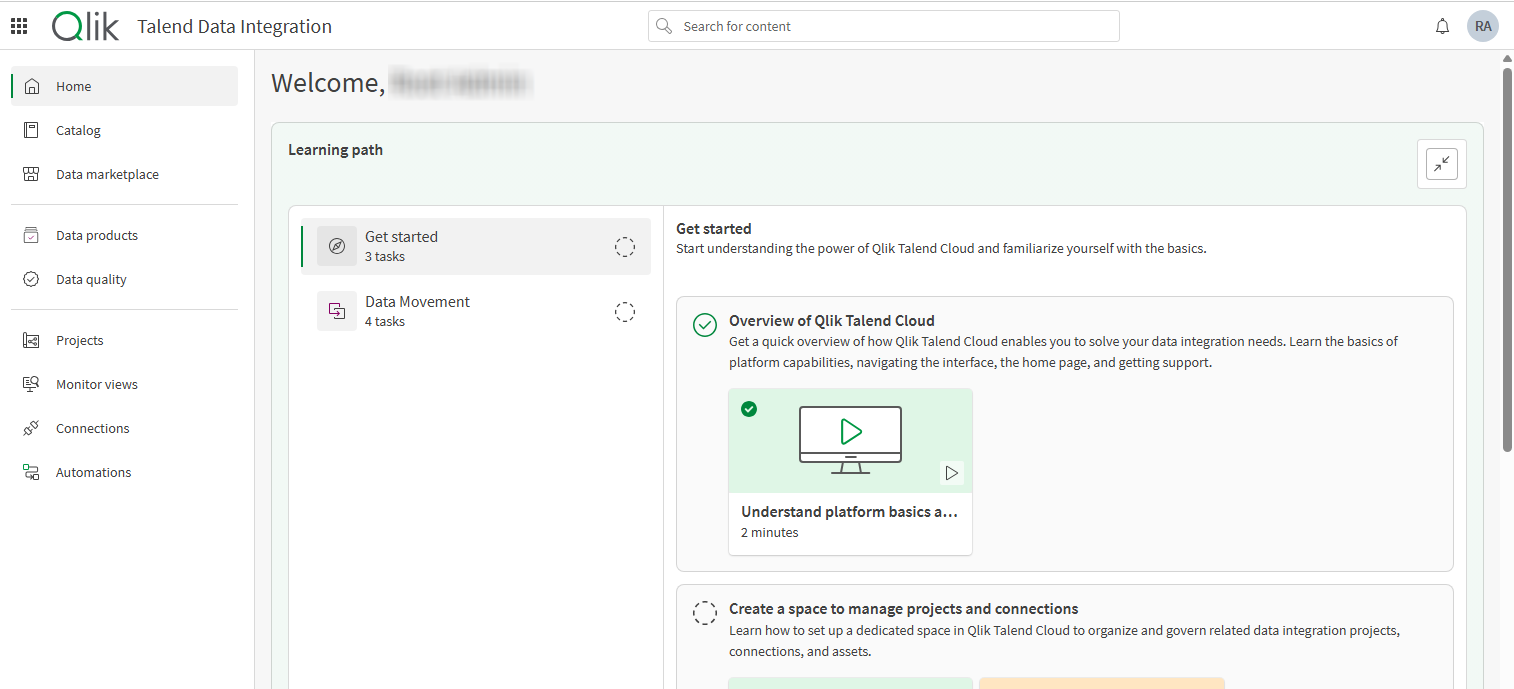Click inside the Search for content field
Screen dimensions: 1514x689
(883, 25)
